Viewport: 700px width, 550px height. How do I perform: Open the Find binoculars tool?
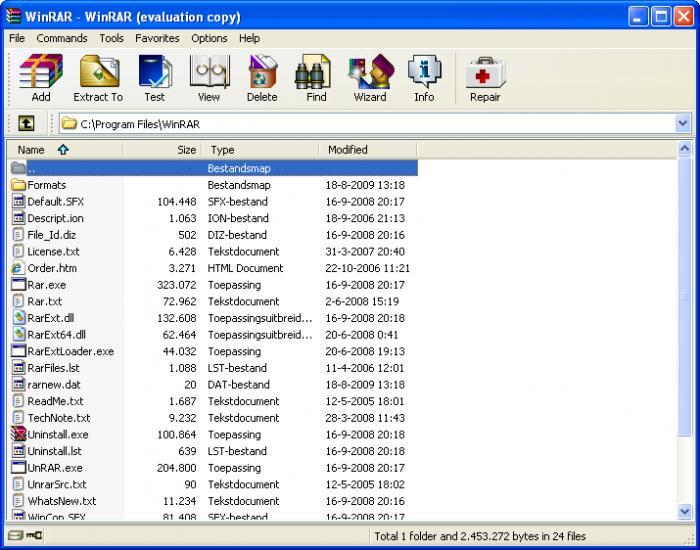tap(313, 71)
